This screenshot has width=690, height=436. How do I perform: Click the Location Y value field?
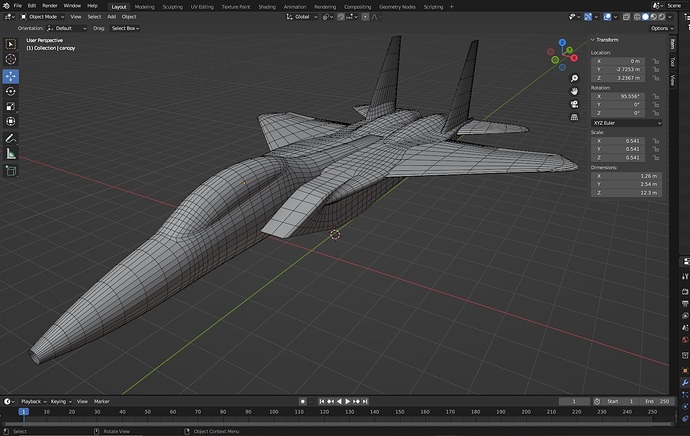(x=618, y=70)
